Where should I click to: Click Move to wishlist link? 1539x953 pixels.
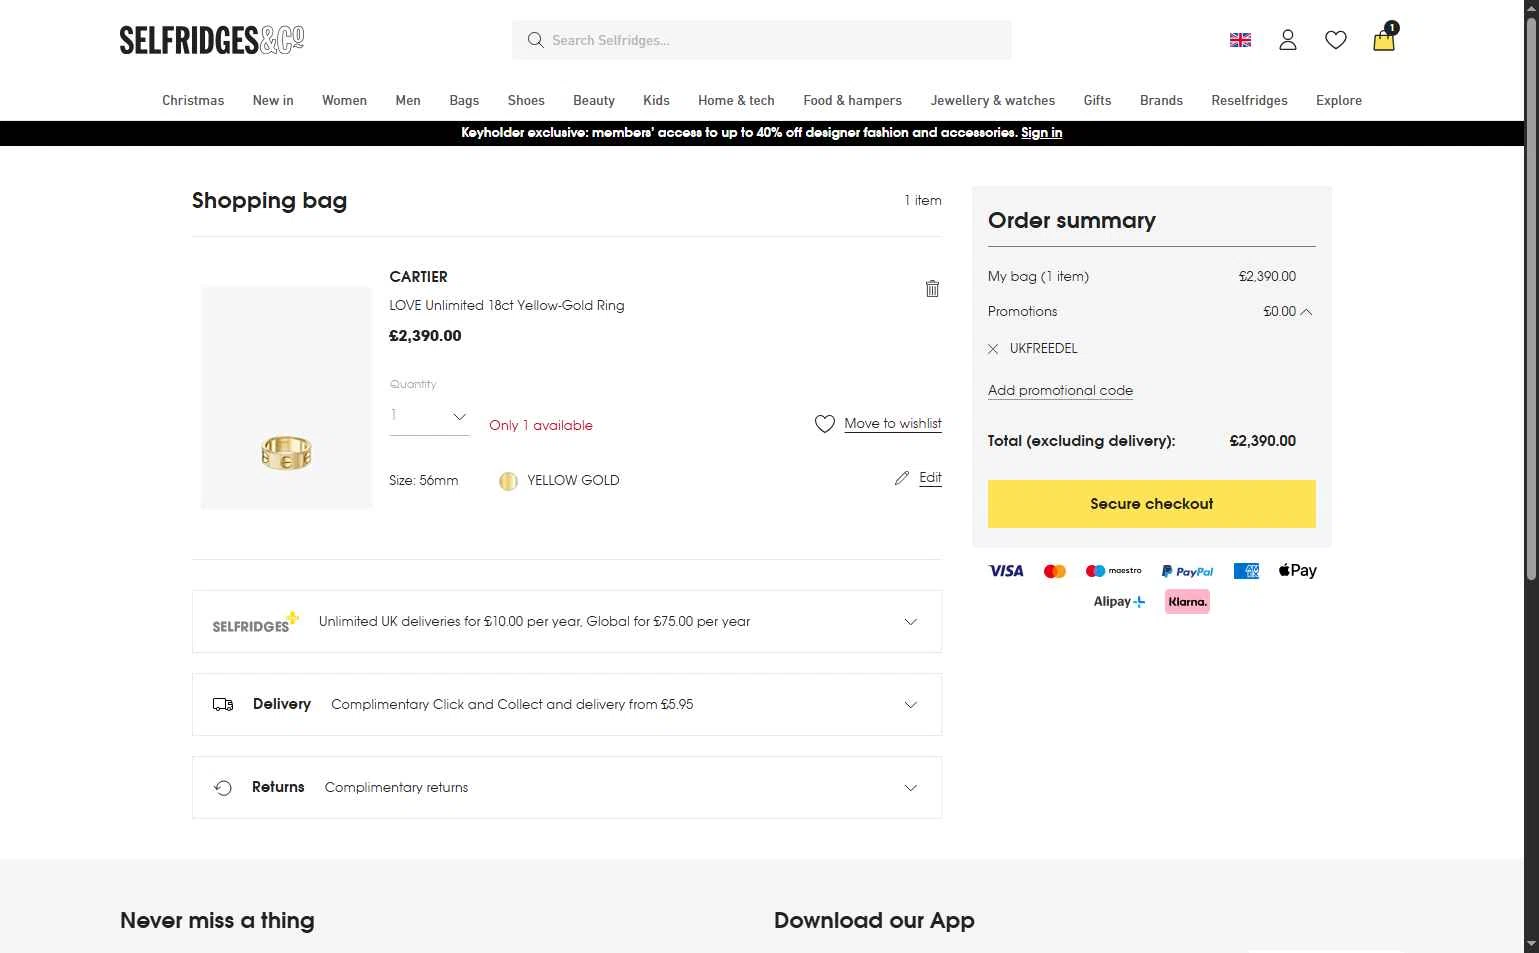click(893, 424)
